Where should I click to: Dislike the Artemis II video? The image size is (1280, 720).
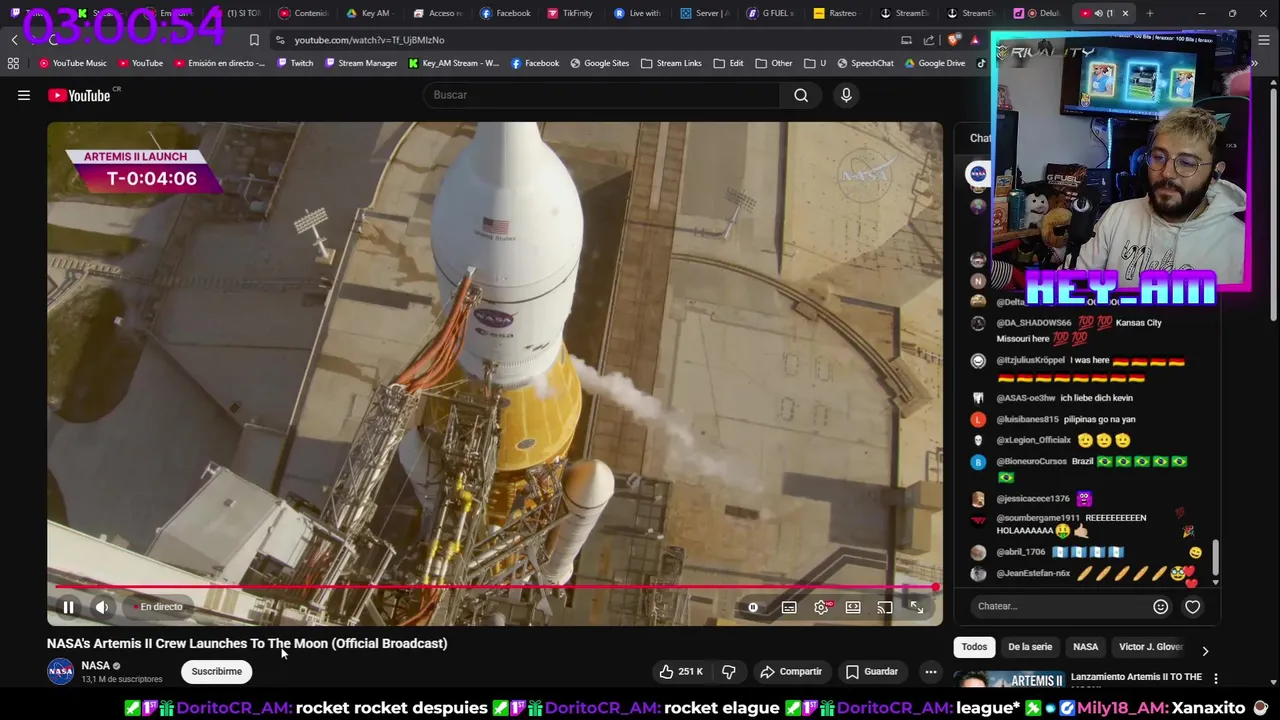728,672
